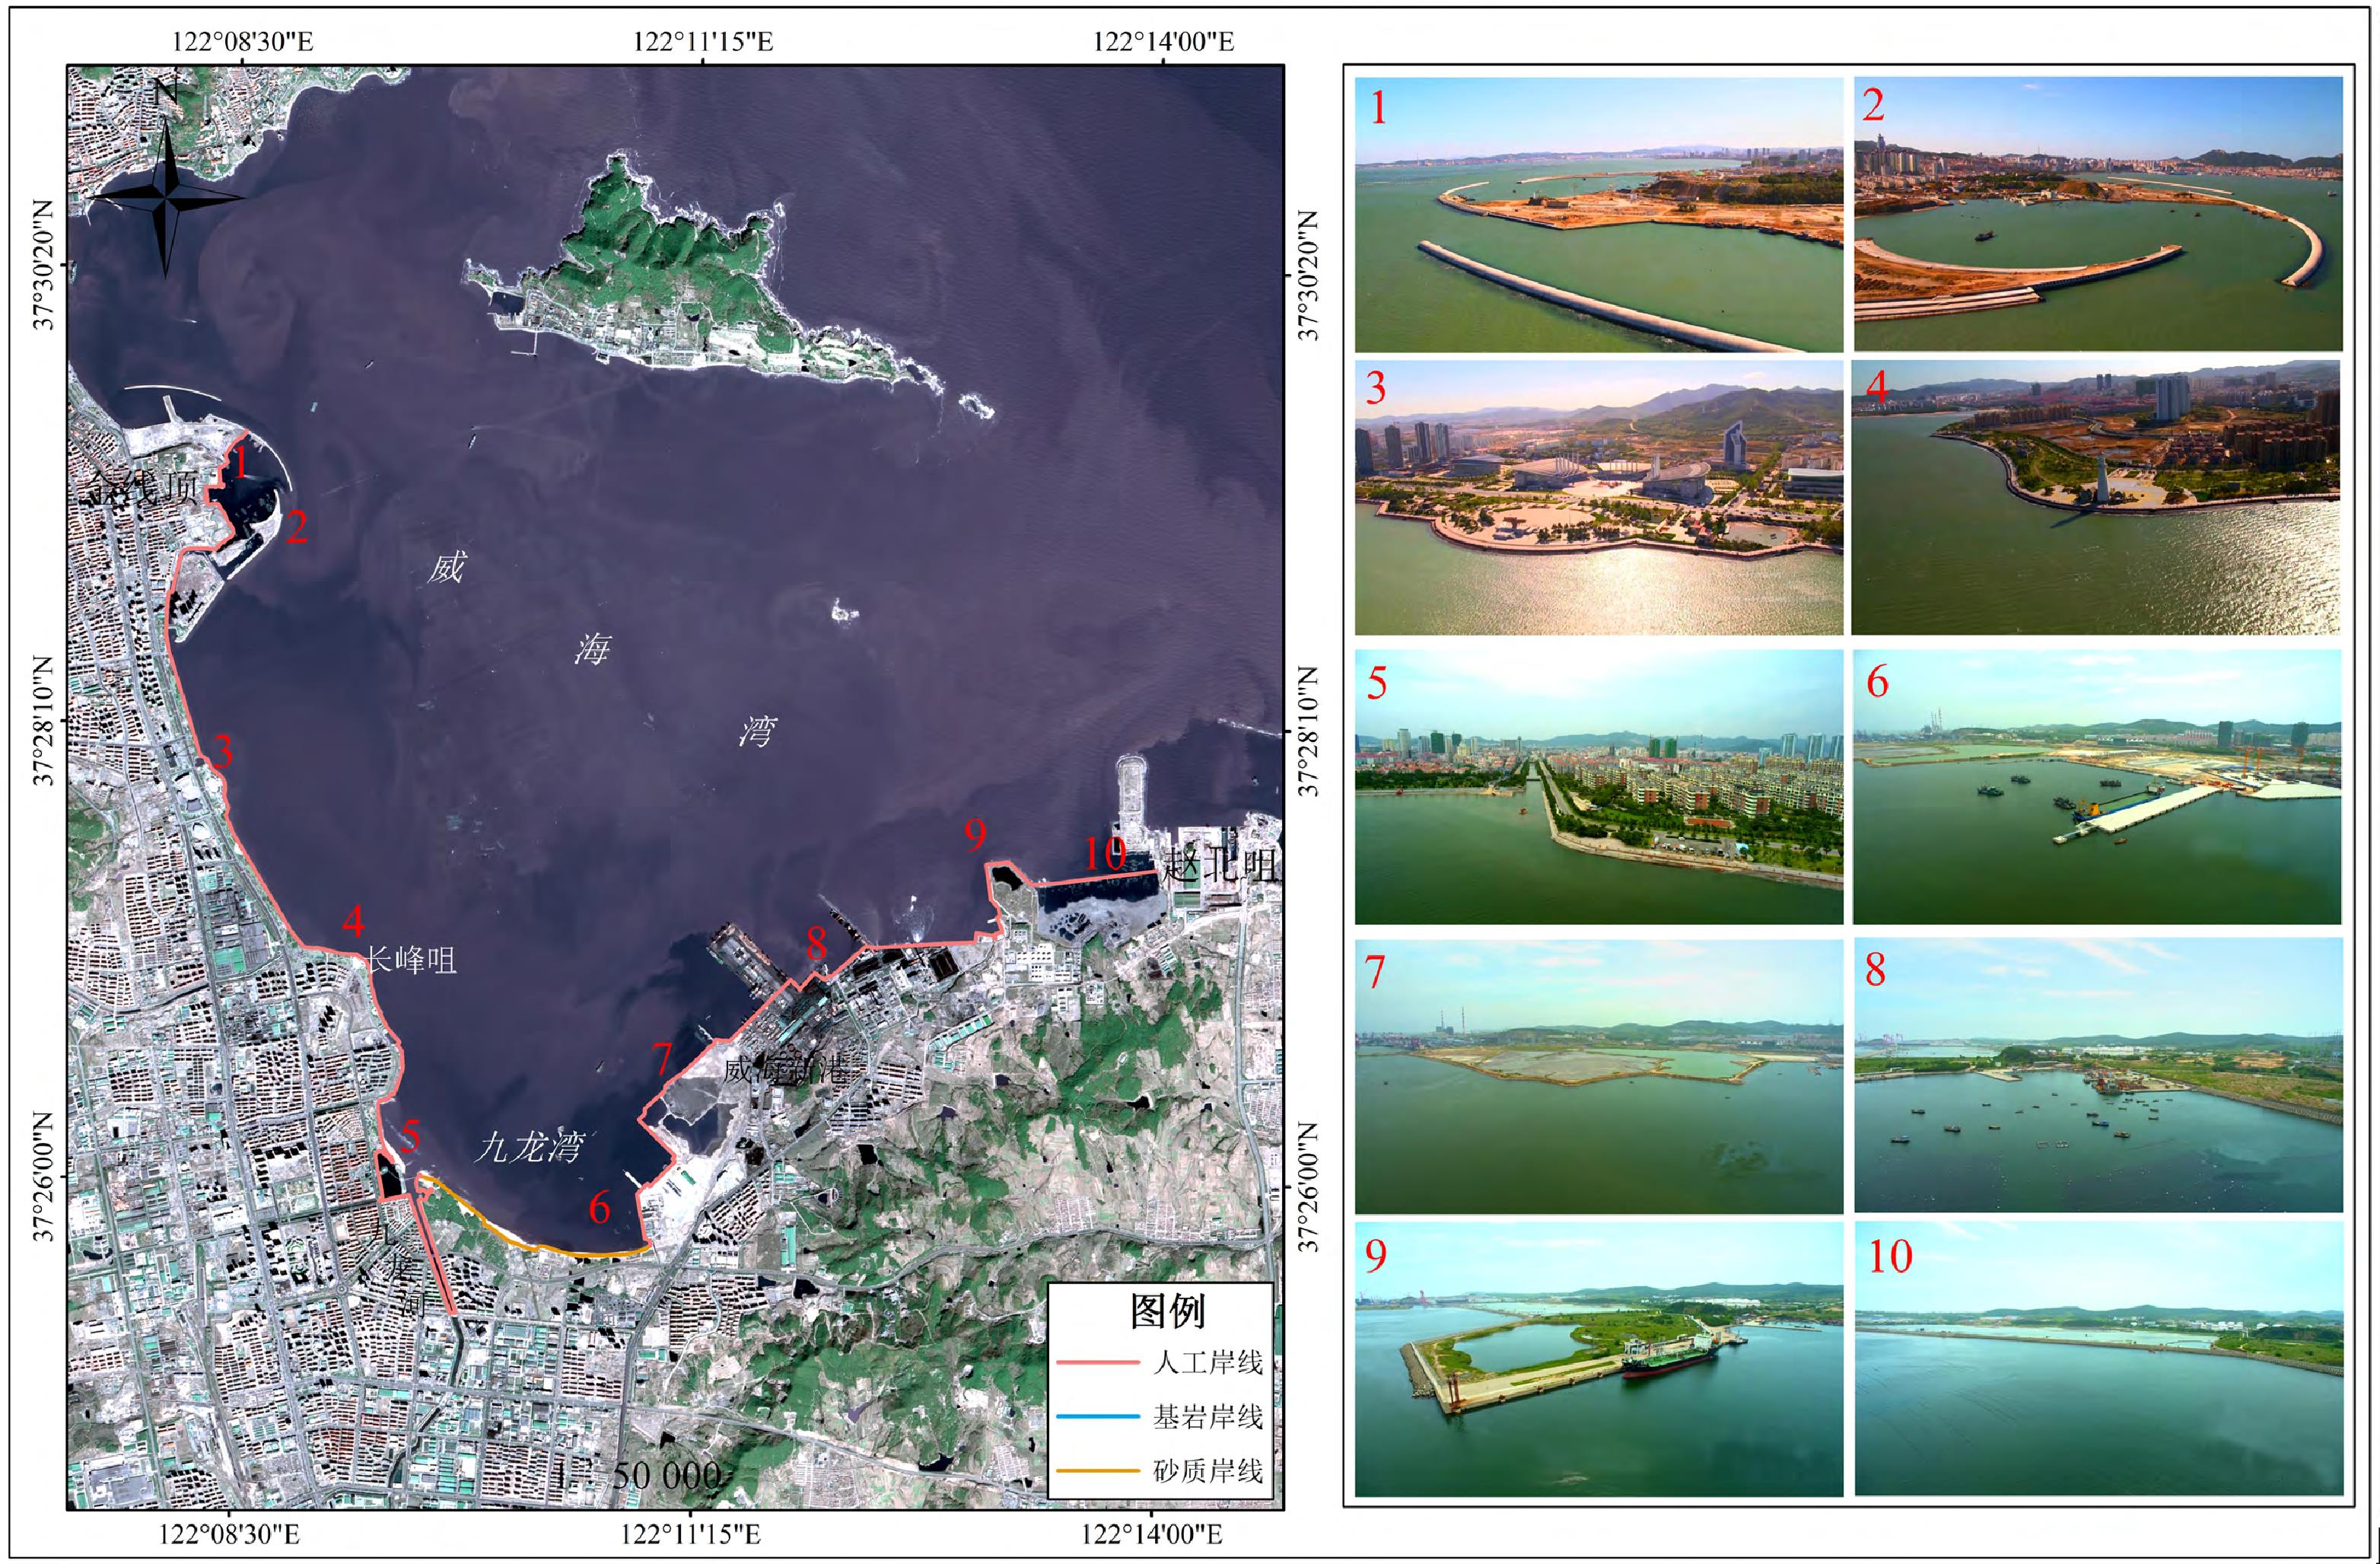This screenshot has width=2380, height=1564.
Task: Click the red 人工岸线 line swatch
Action: [x=1098, y=1362]
